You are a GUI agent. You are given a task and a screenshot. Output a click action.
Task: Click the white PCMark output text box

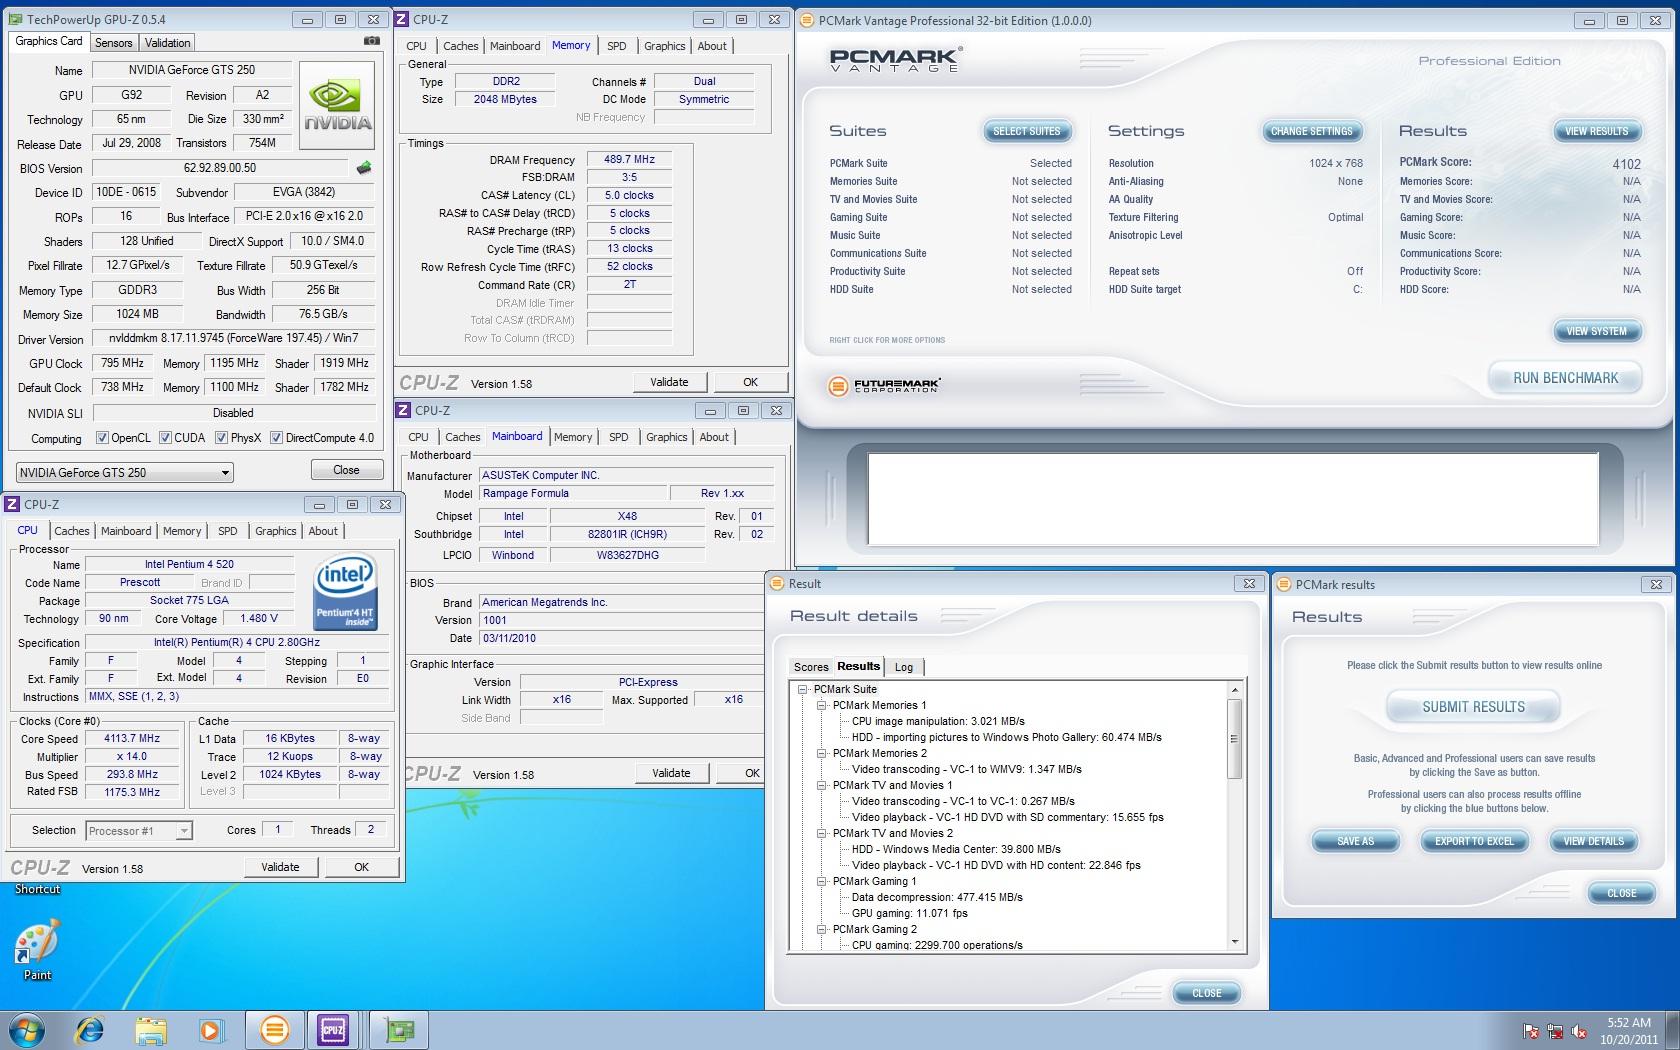tap(1233, 498)
